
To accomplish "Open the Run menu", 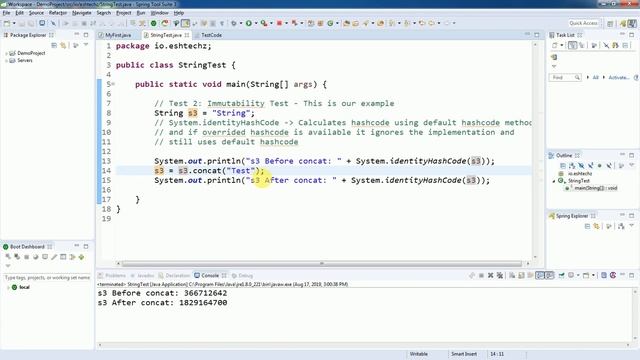I will tap(141, 13).
